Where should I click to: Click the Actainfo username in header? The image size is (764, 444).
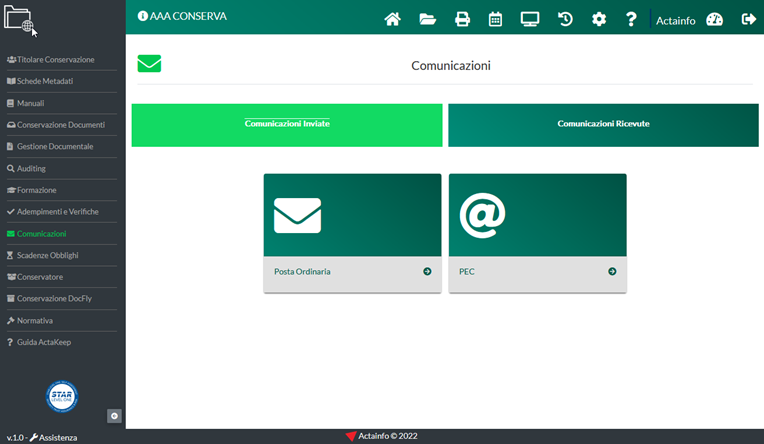point(676,19)
